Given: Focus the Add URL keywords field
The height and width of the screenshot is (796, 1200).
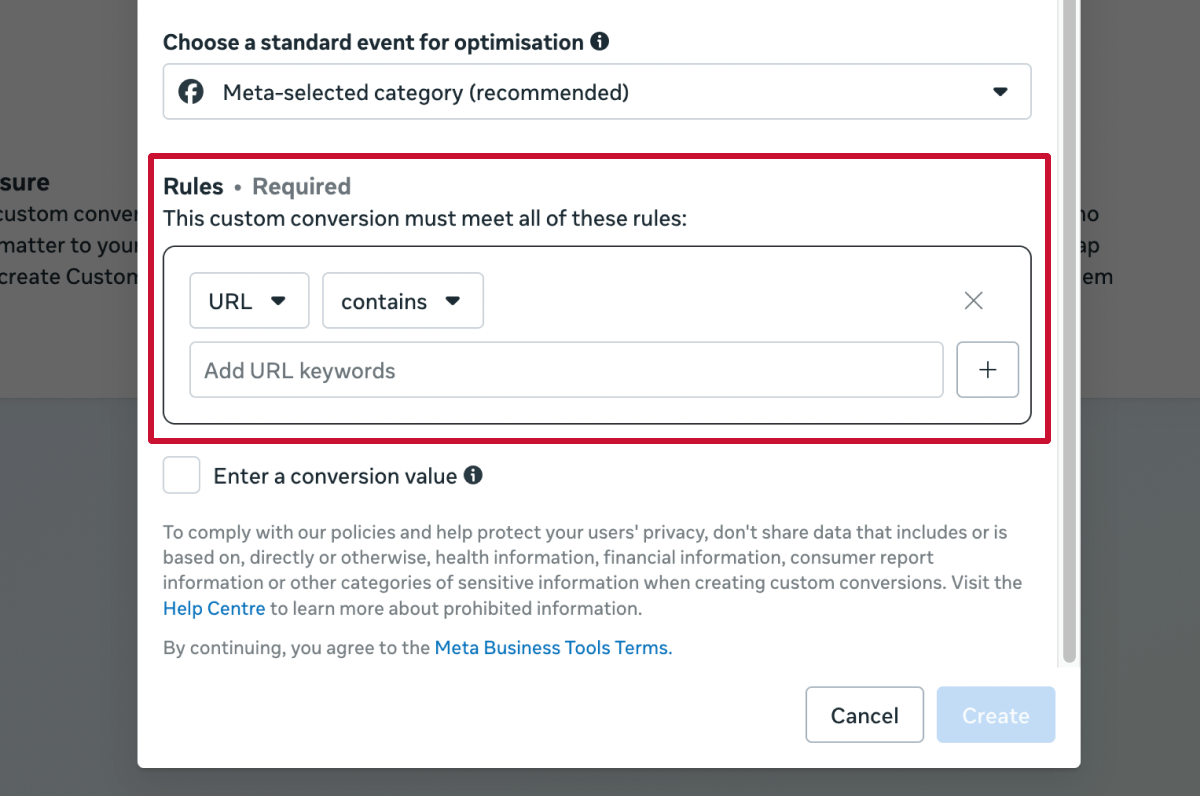Looking at the screenshot, I should [566, 370].
